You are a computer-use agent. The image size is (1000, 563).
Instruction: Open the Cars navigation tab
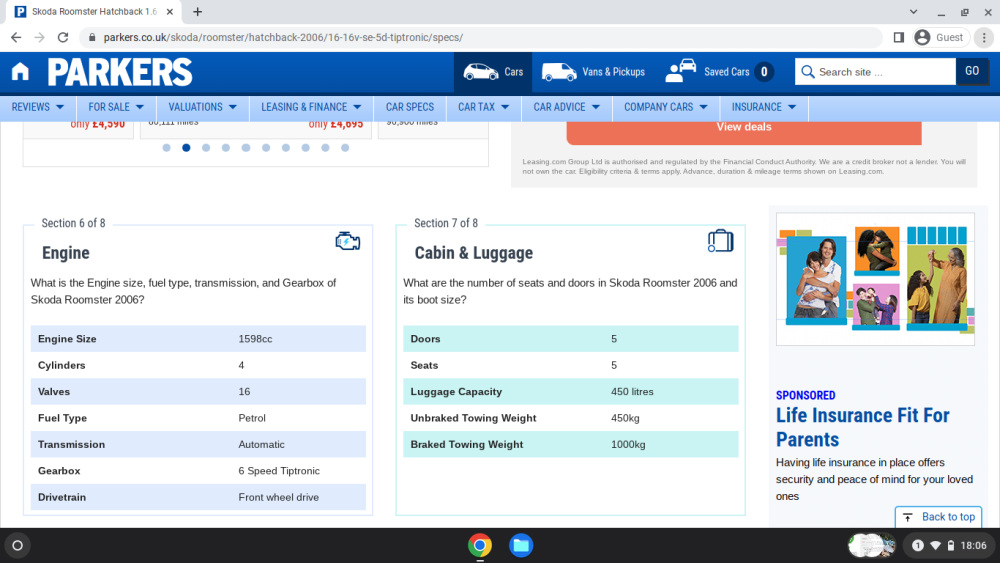coord(493,72)
